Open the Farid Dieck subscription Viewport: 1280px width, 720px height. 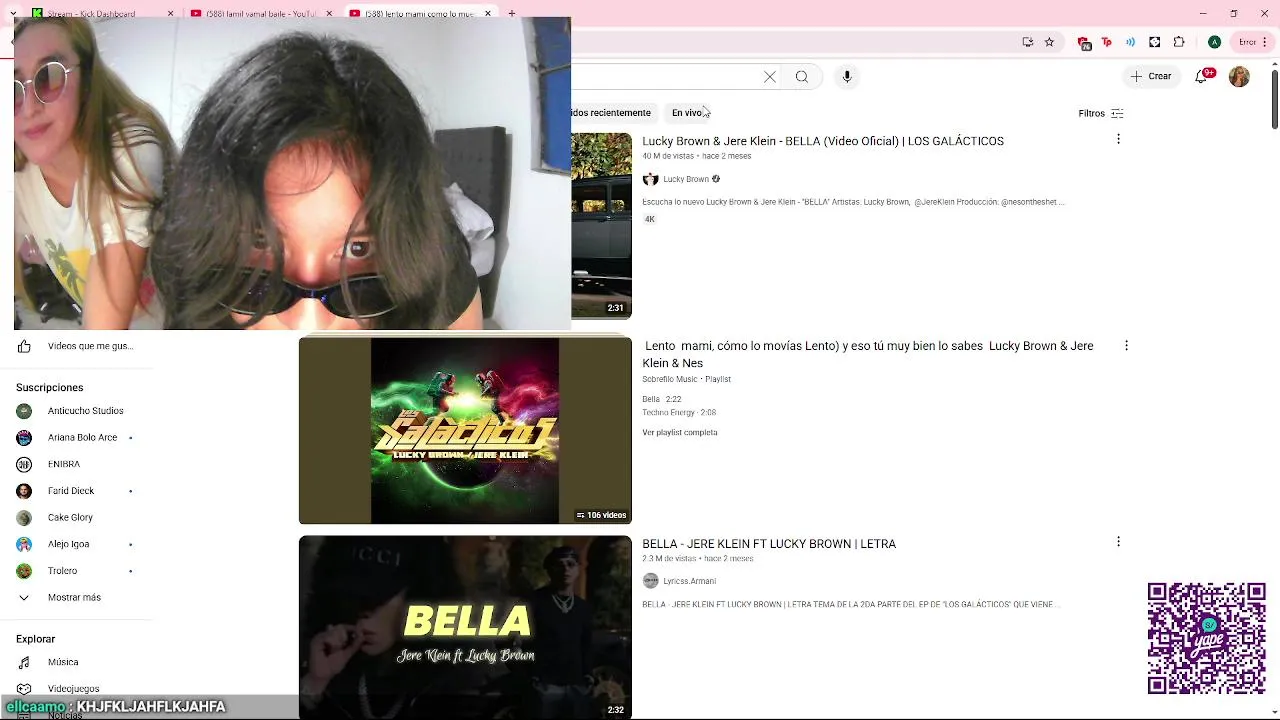(76, 491)
